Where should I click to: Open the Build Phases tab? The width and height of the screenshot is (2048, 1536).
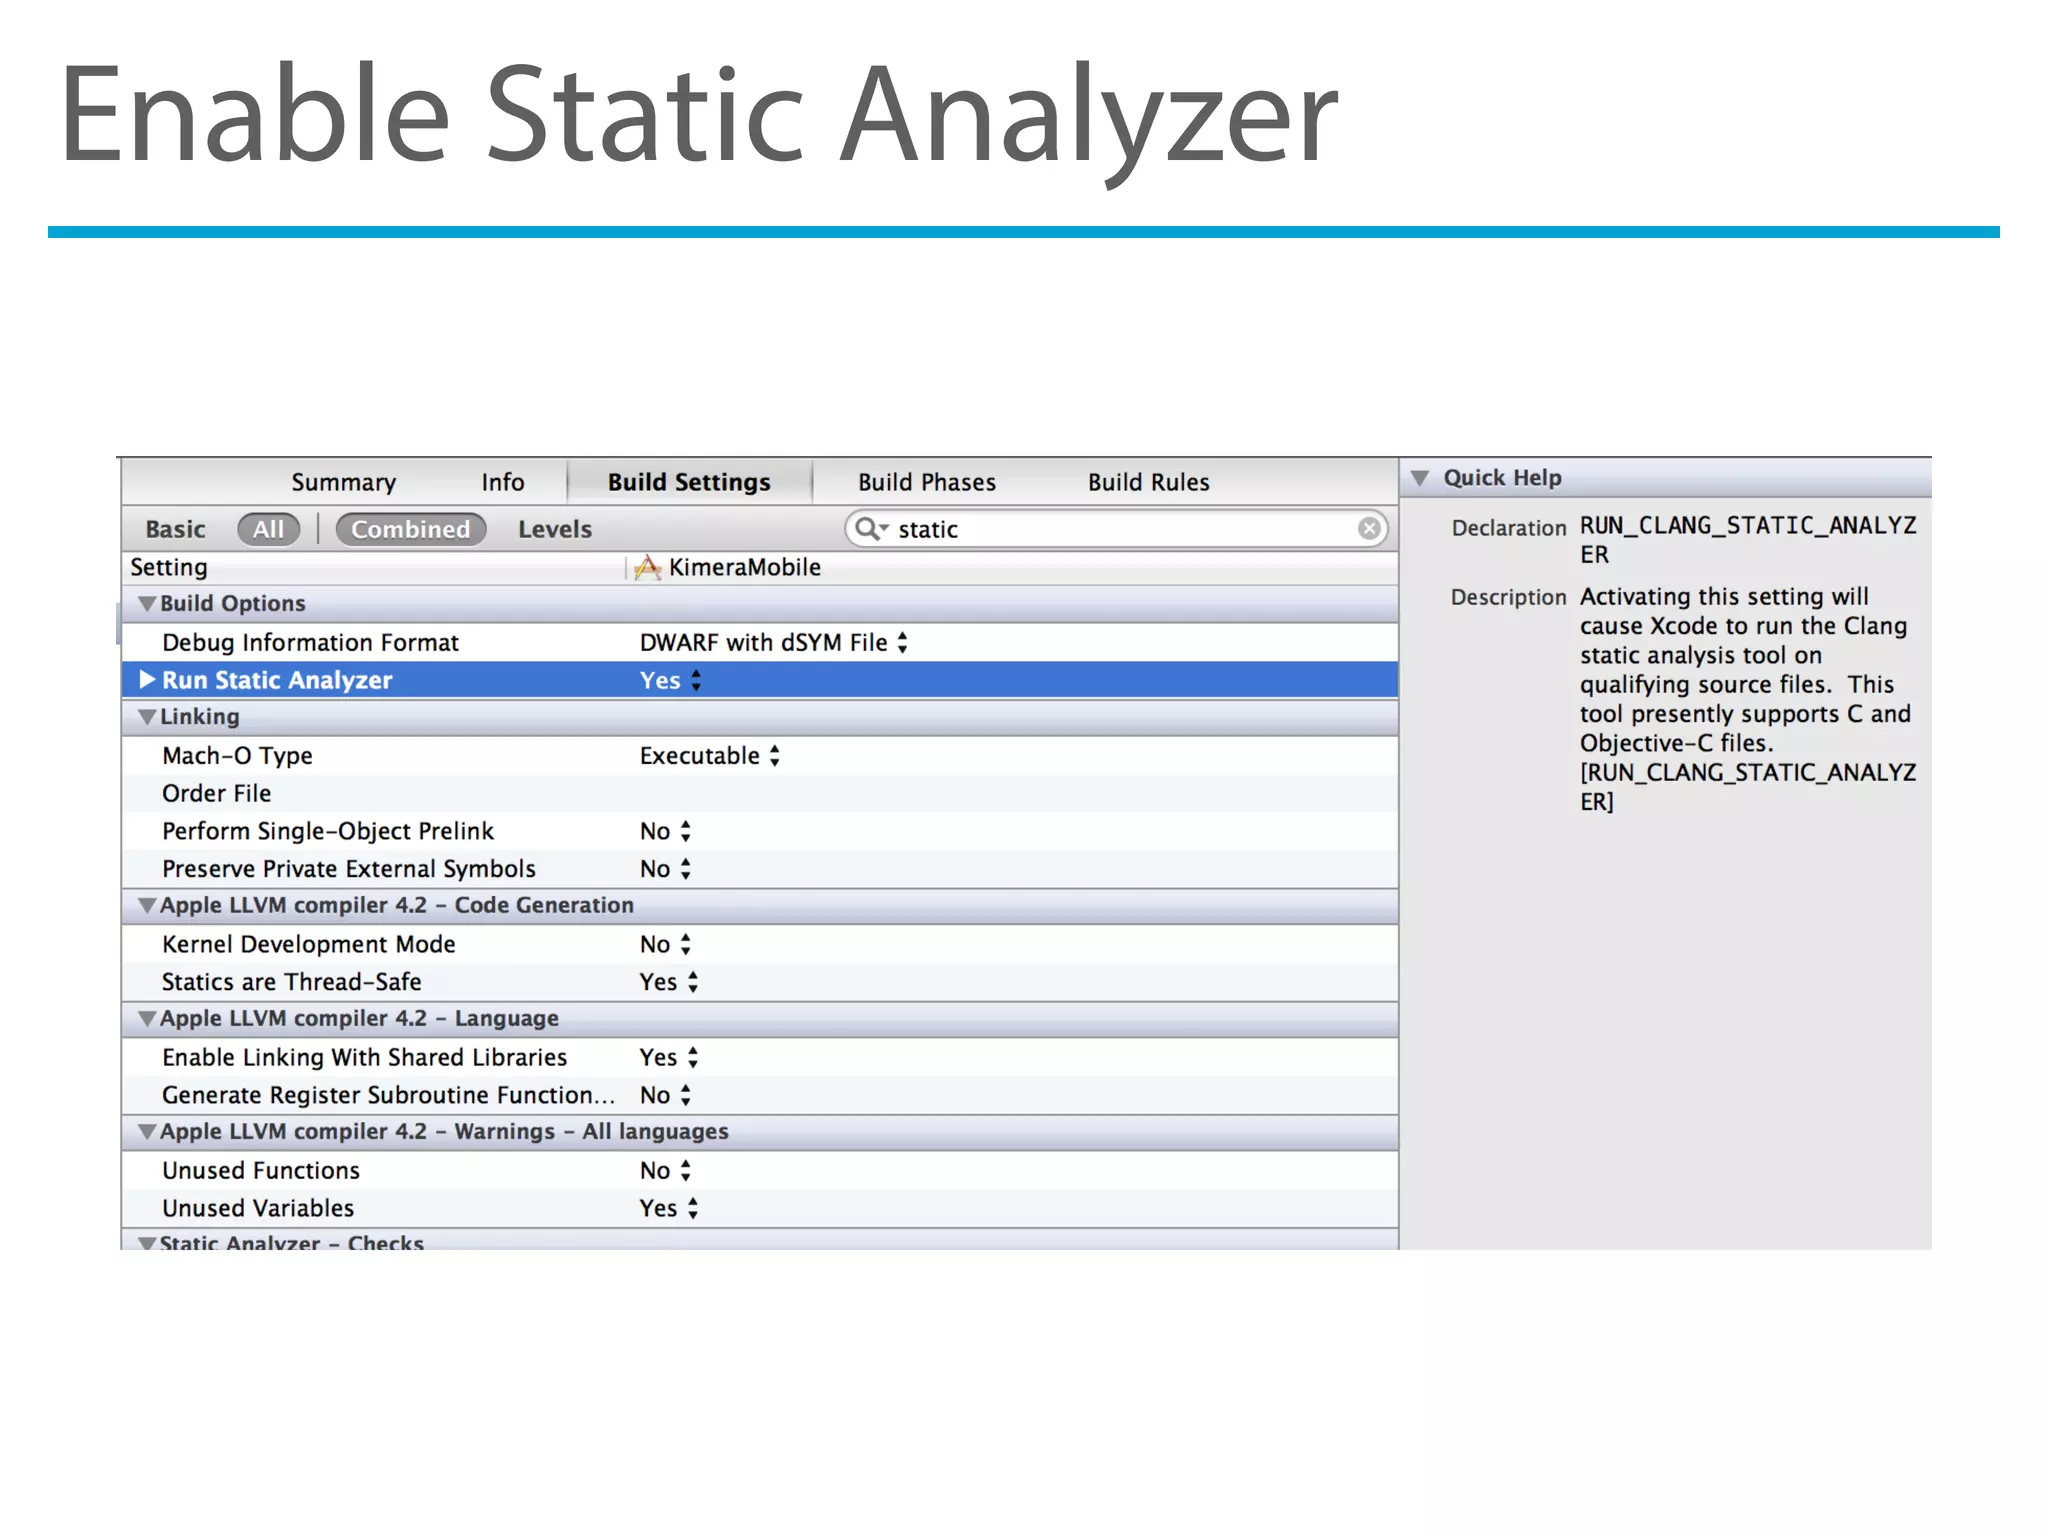927,482
